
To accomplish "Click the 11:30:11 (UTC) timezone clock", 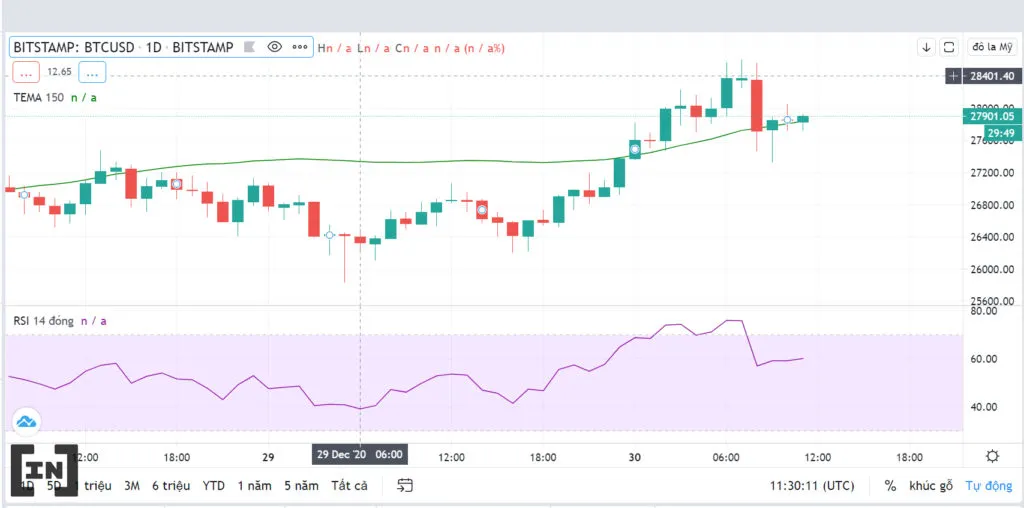I will coord(811,485).
